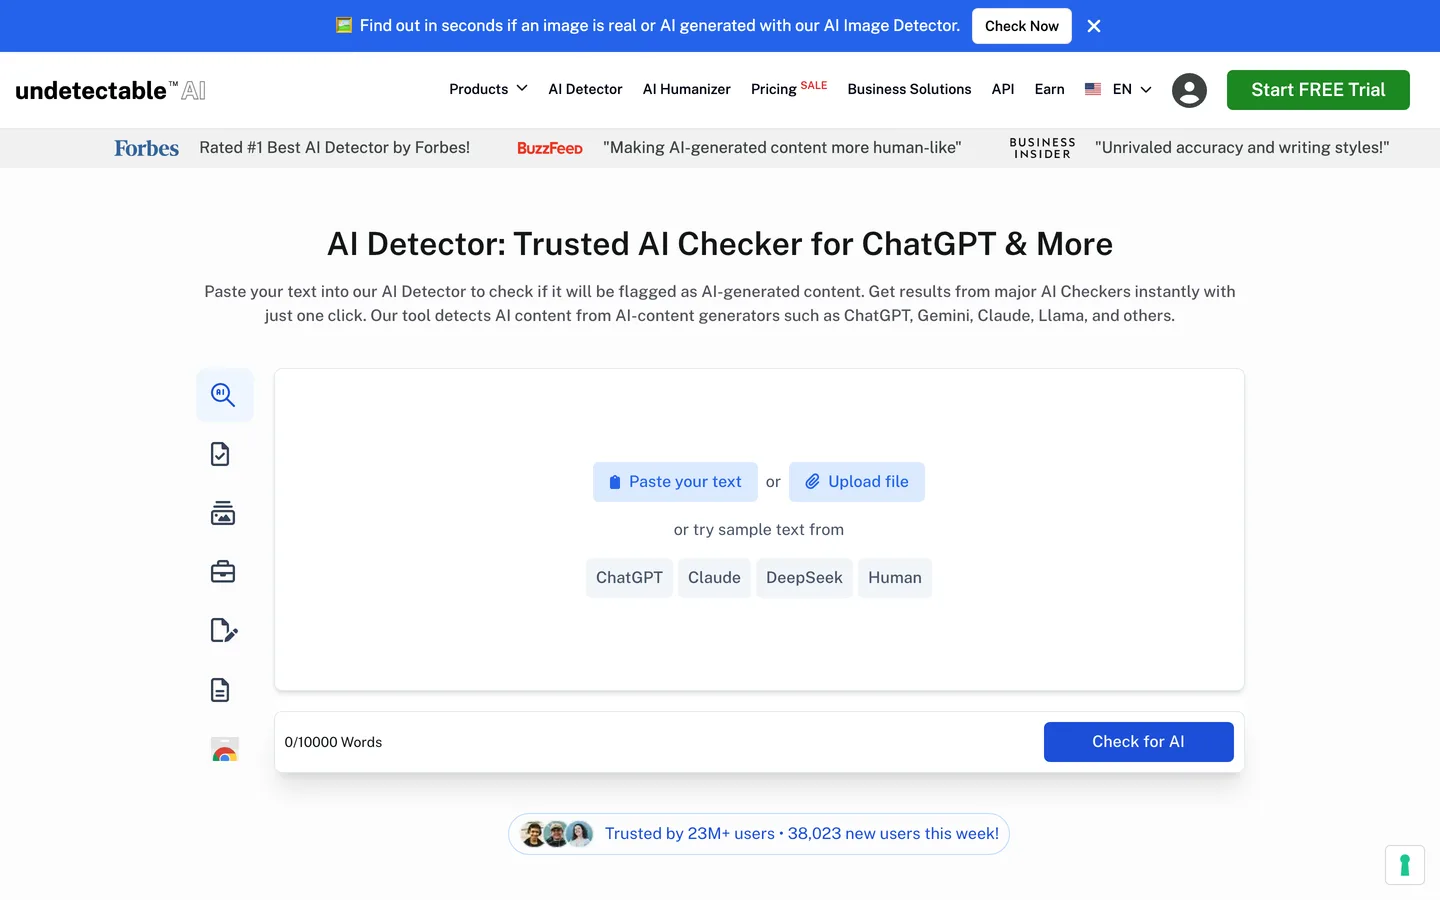Expand the Products dropdown menu
Image resolution: width=1440 pixels, height=900 pixels.
coord(488,89)
